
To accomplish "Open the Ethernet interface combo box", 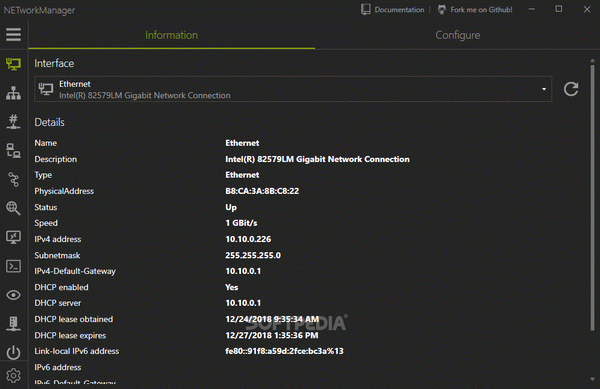I will tap(293, 89).
